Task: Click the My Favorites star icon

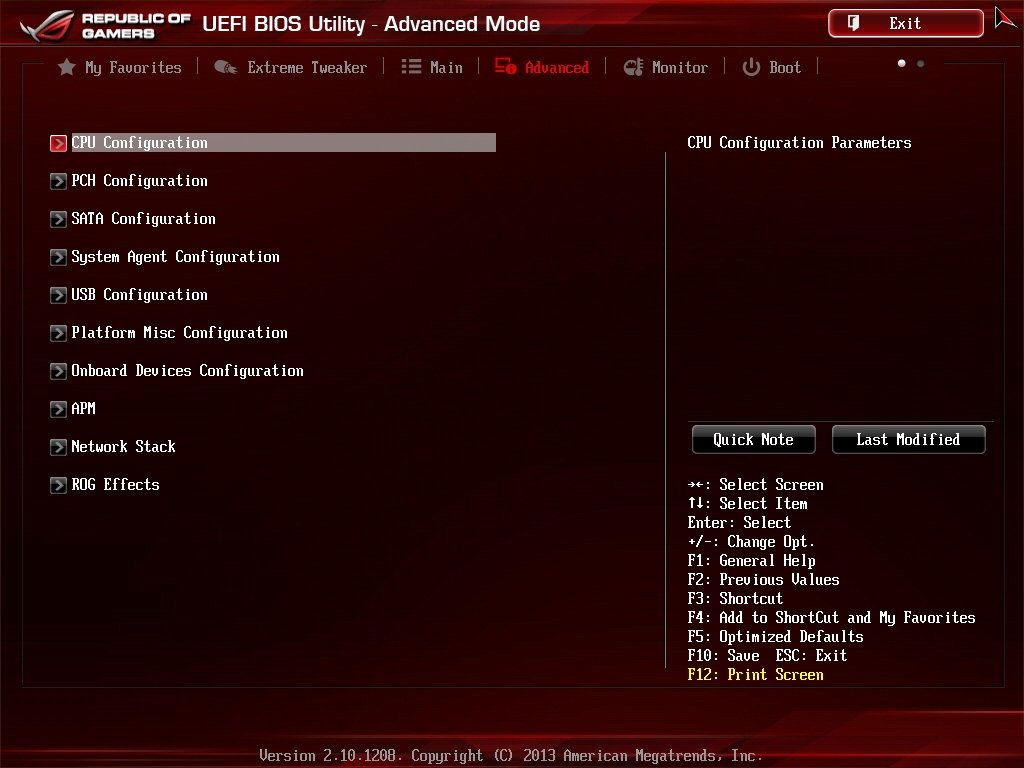Action: [x=66, y=67]
